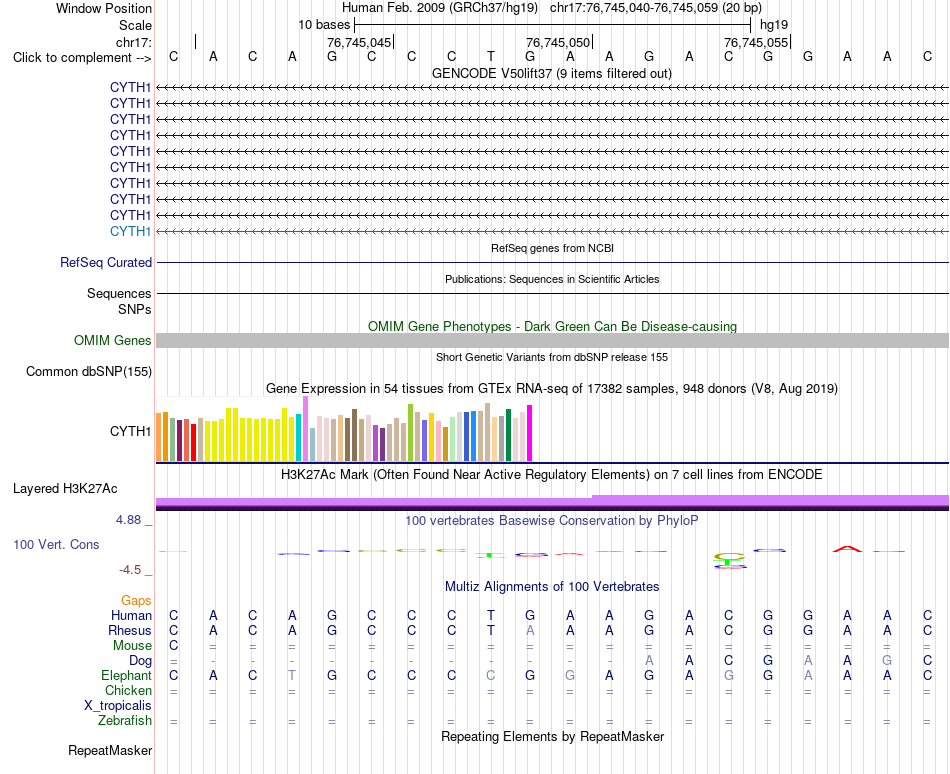The height and width of the screenshot is (774, 950).
Task: Click the Layered H3K27Ac track label
Action: pyautogui.click(x=65, y=489)
